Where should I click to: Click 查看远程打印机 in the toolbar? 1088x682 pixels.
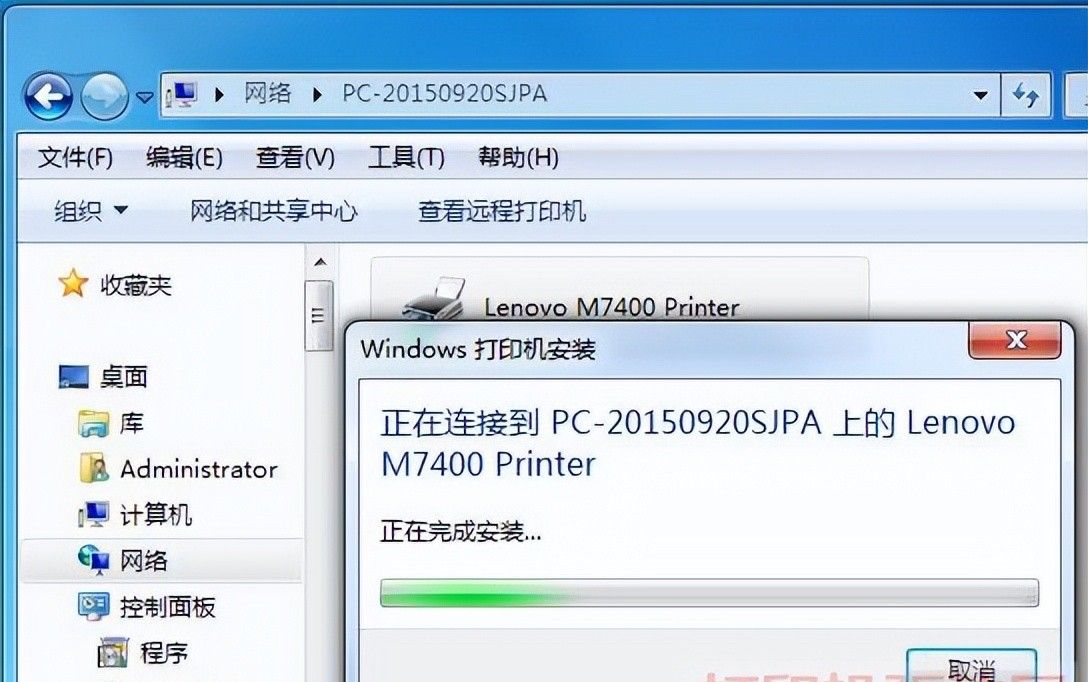click(502, 211)
